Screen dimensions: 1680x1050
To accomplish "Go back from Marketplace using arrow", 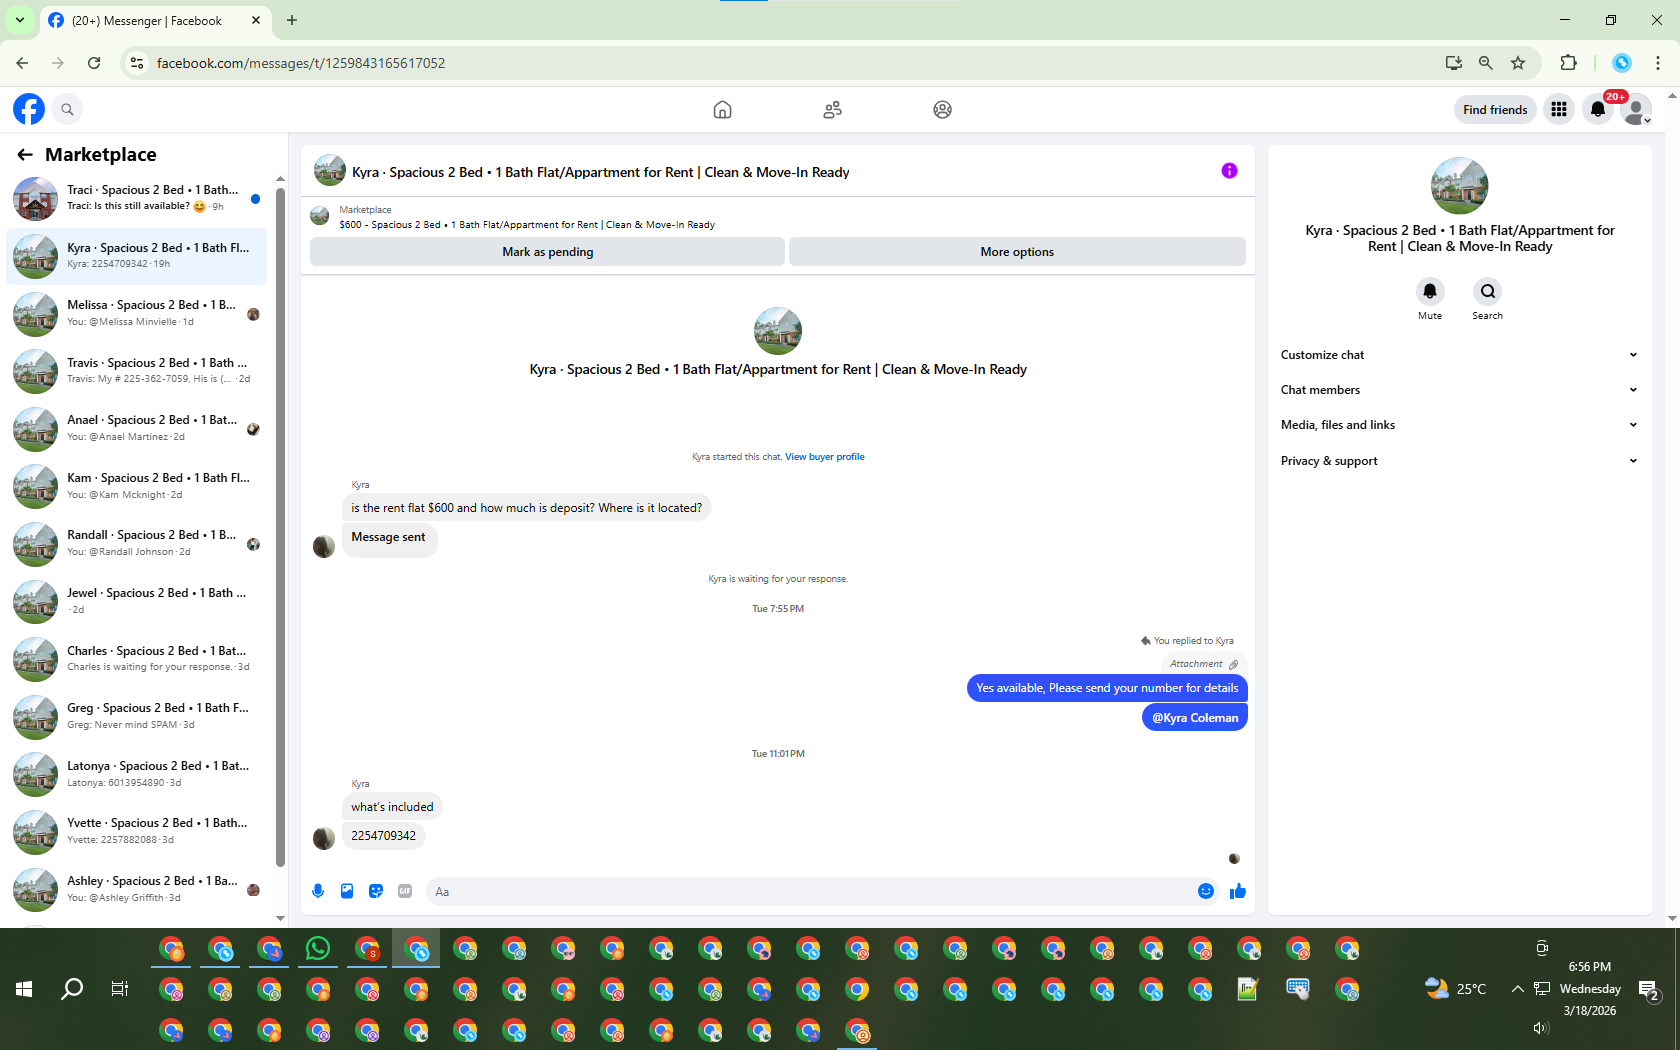I will click(x=25, y=154).
